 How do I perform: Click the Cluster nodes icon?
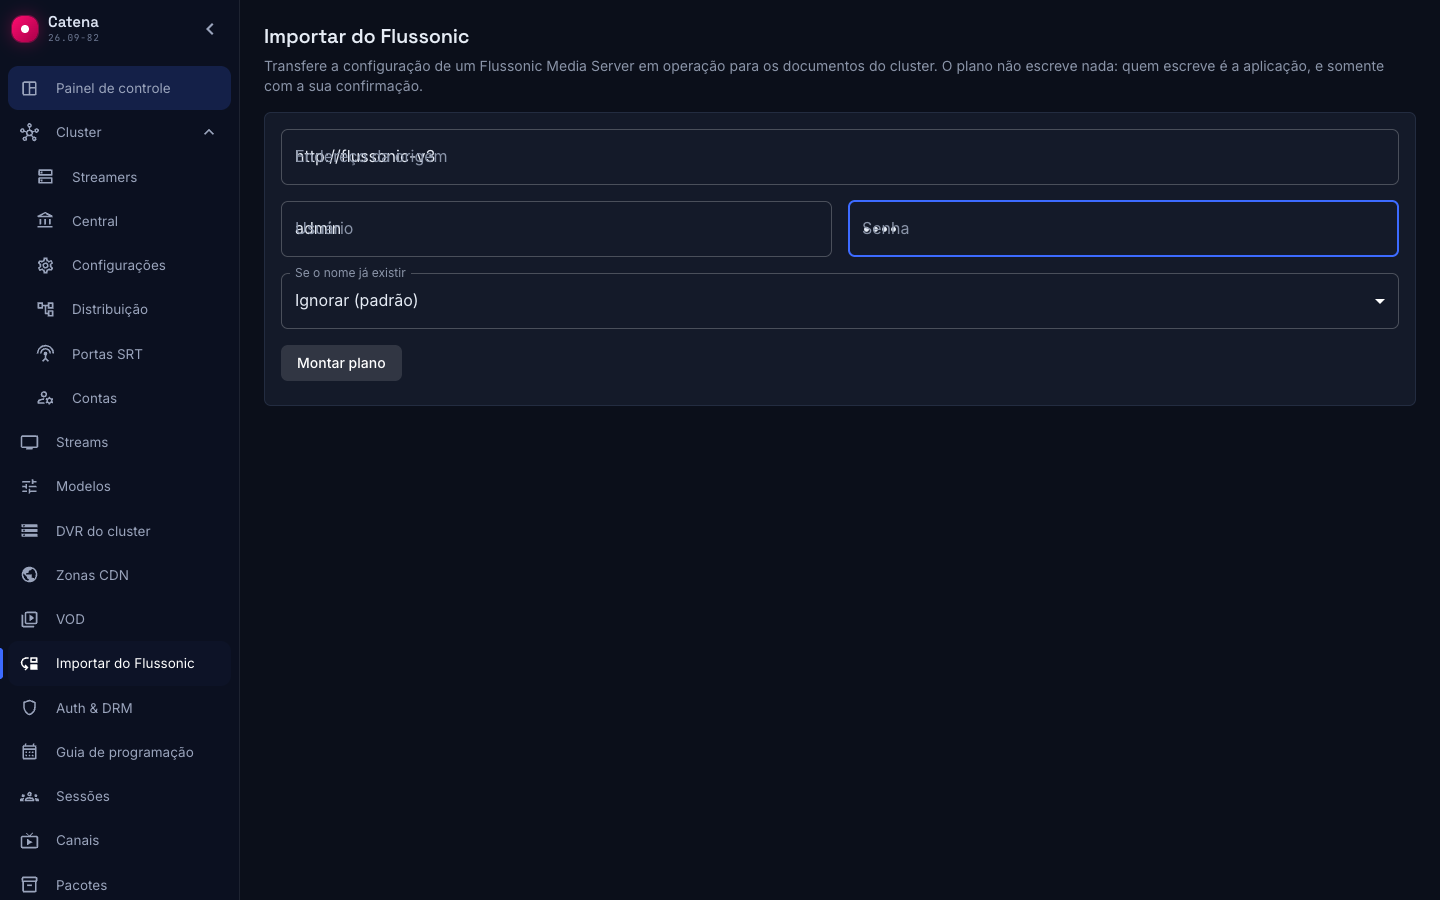click(x=30, y=132)
